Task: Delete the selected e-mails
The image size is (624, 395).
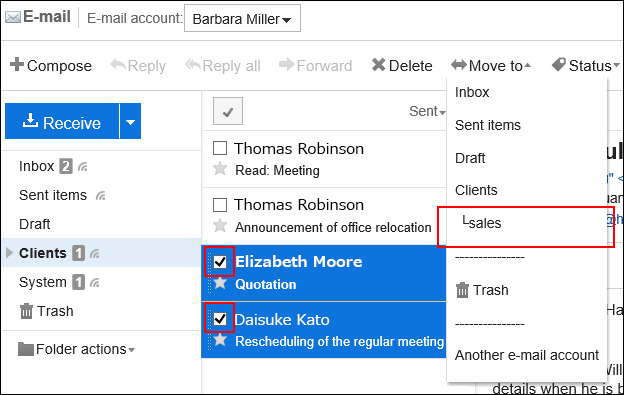Action: tap(402, 66)
